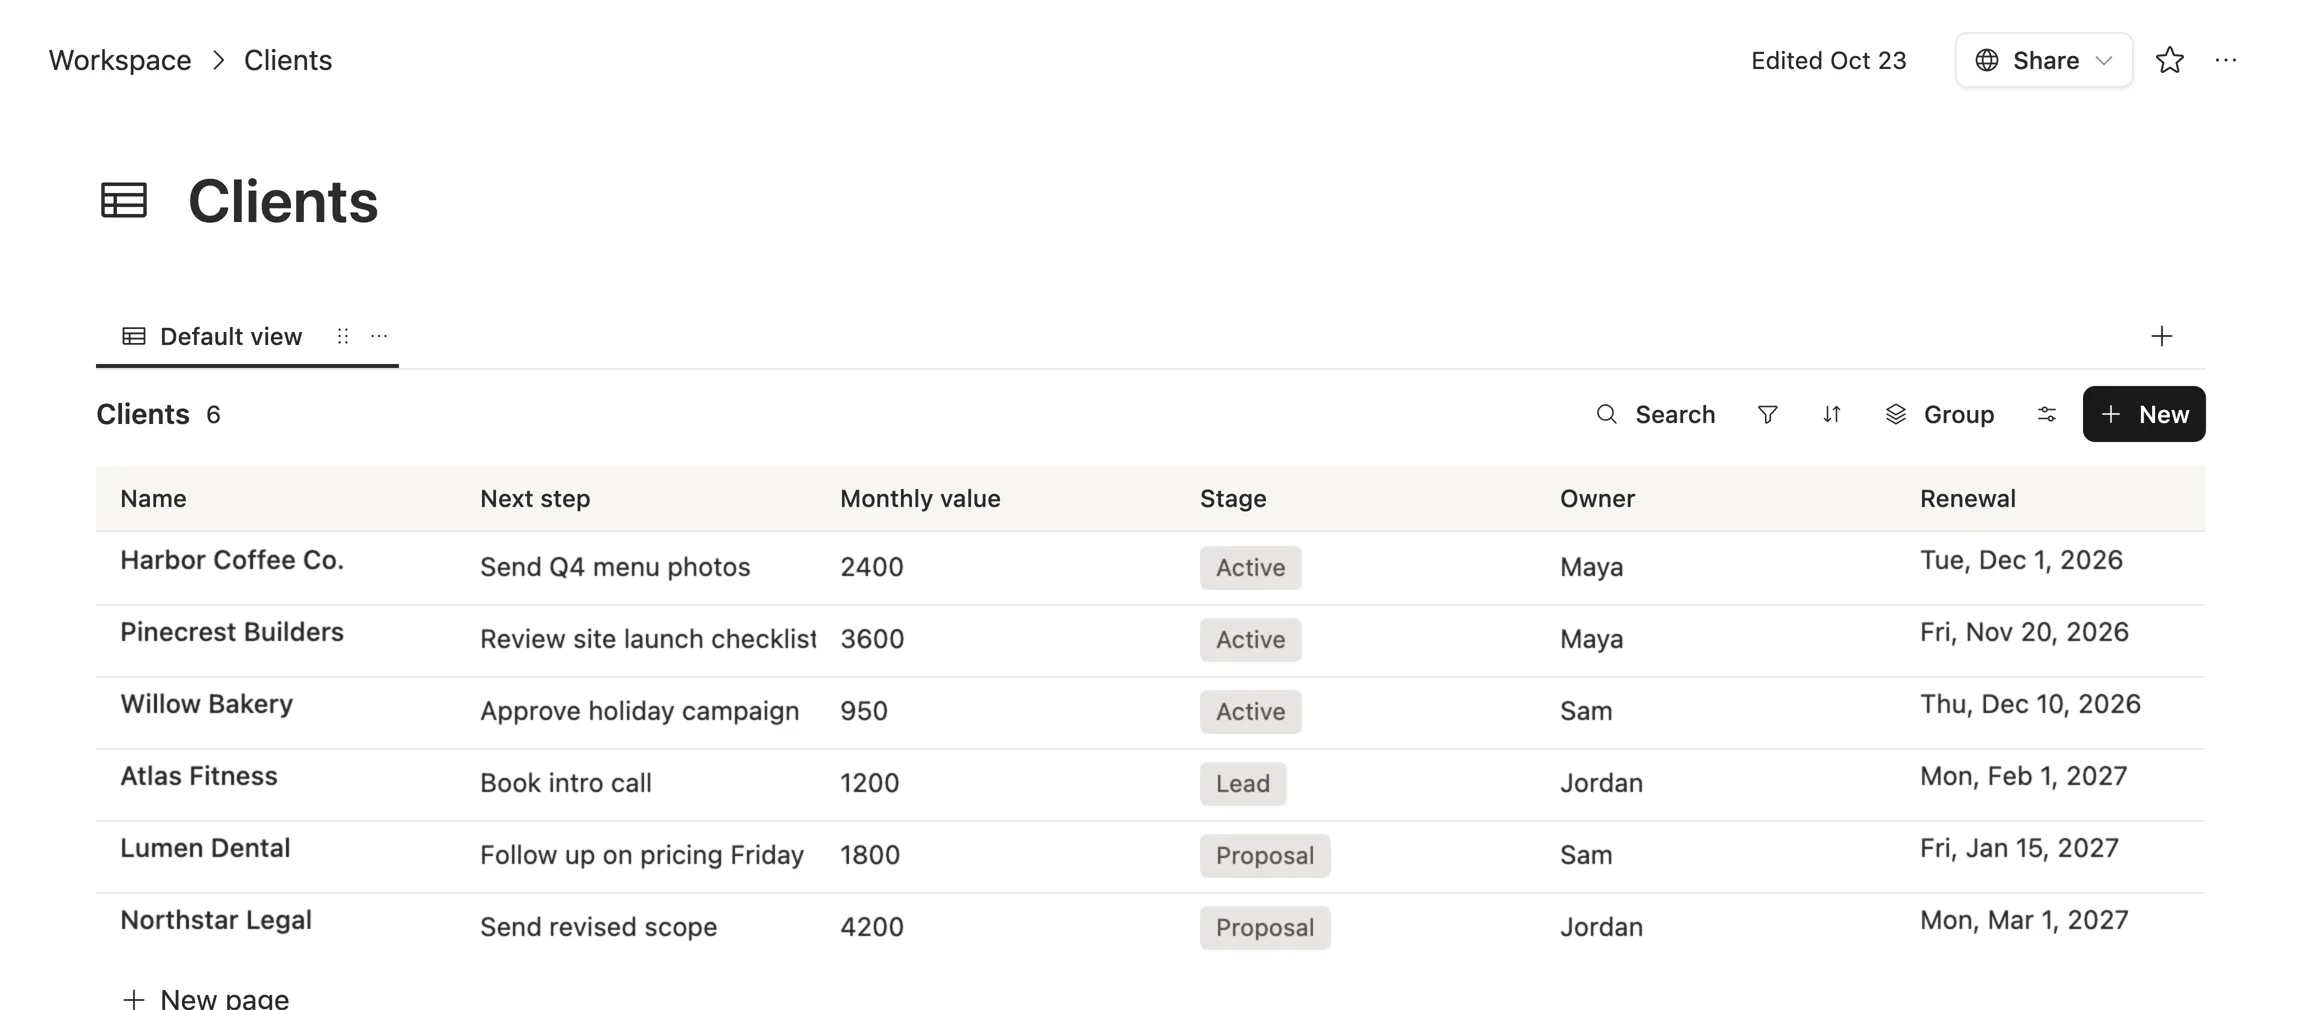Click the Active tag for Willow Bakery
The width and height of the screenshot is (2302, 1010).
click(1250, 711)
